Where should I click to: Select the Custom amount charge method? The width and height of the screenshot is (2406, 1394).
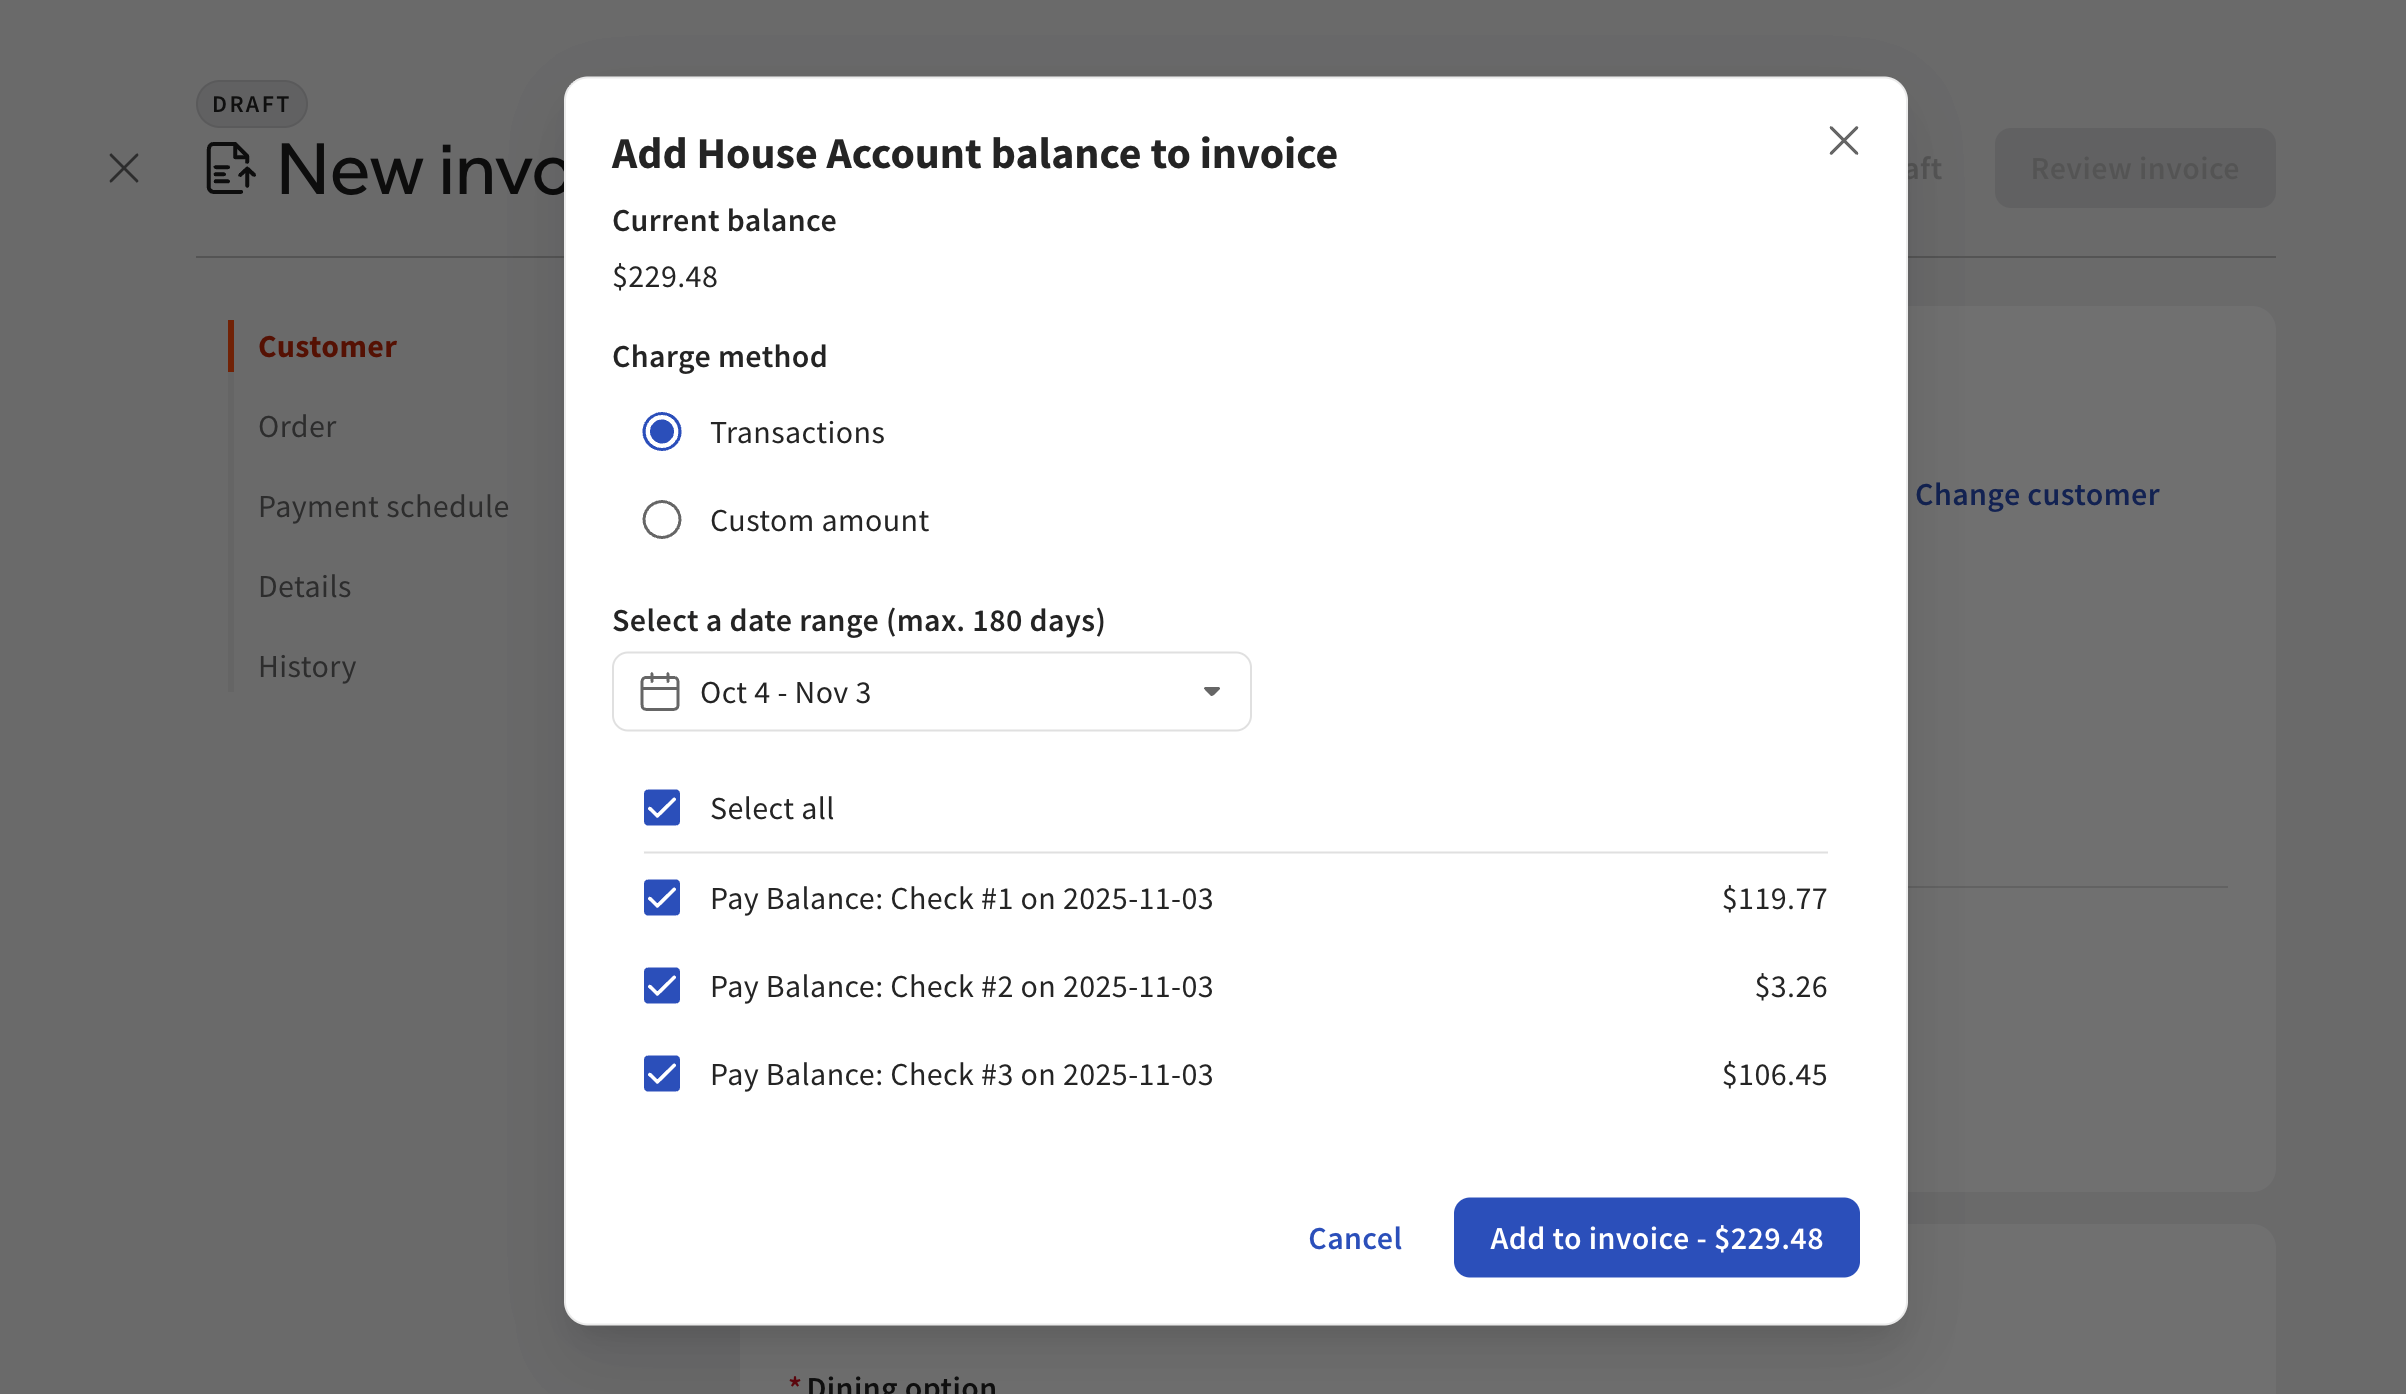pos(661,519)
